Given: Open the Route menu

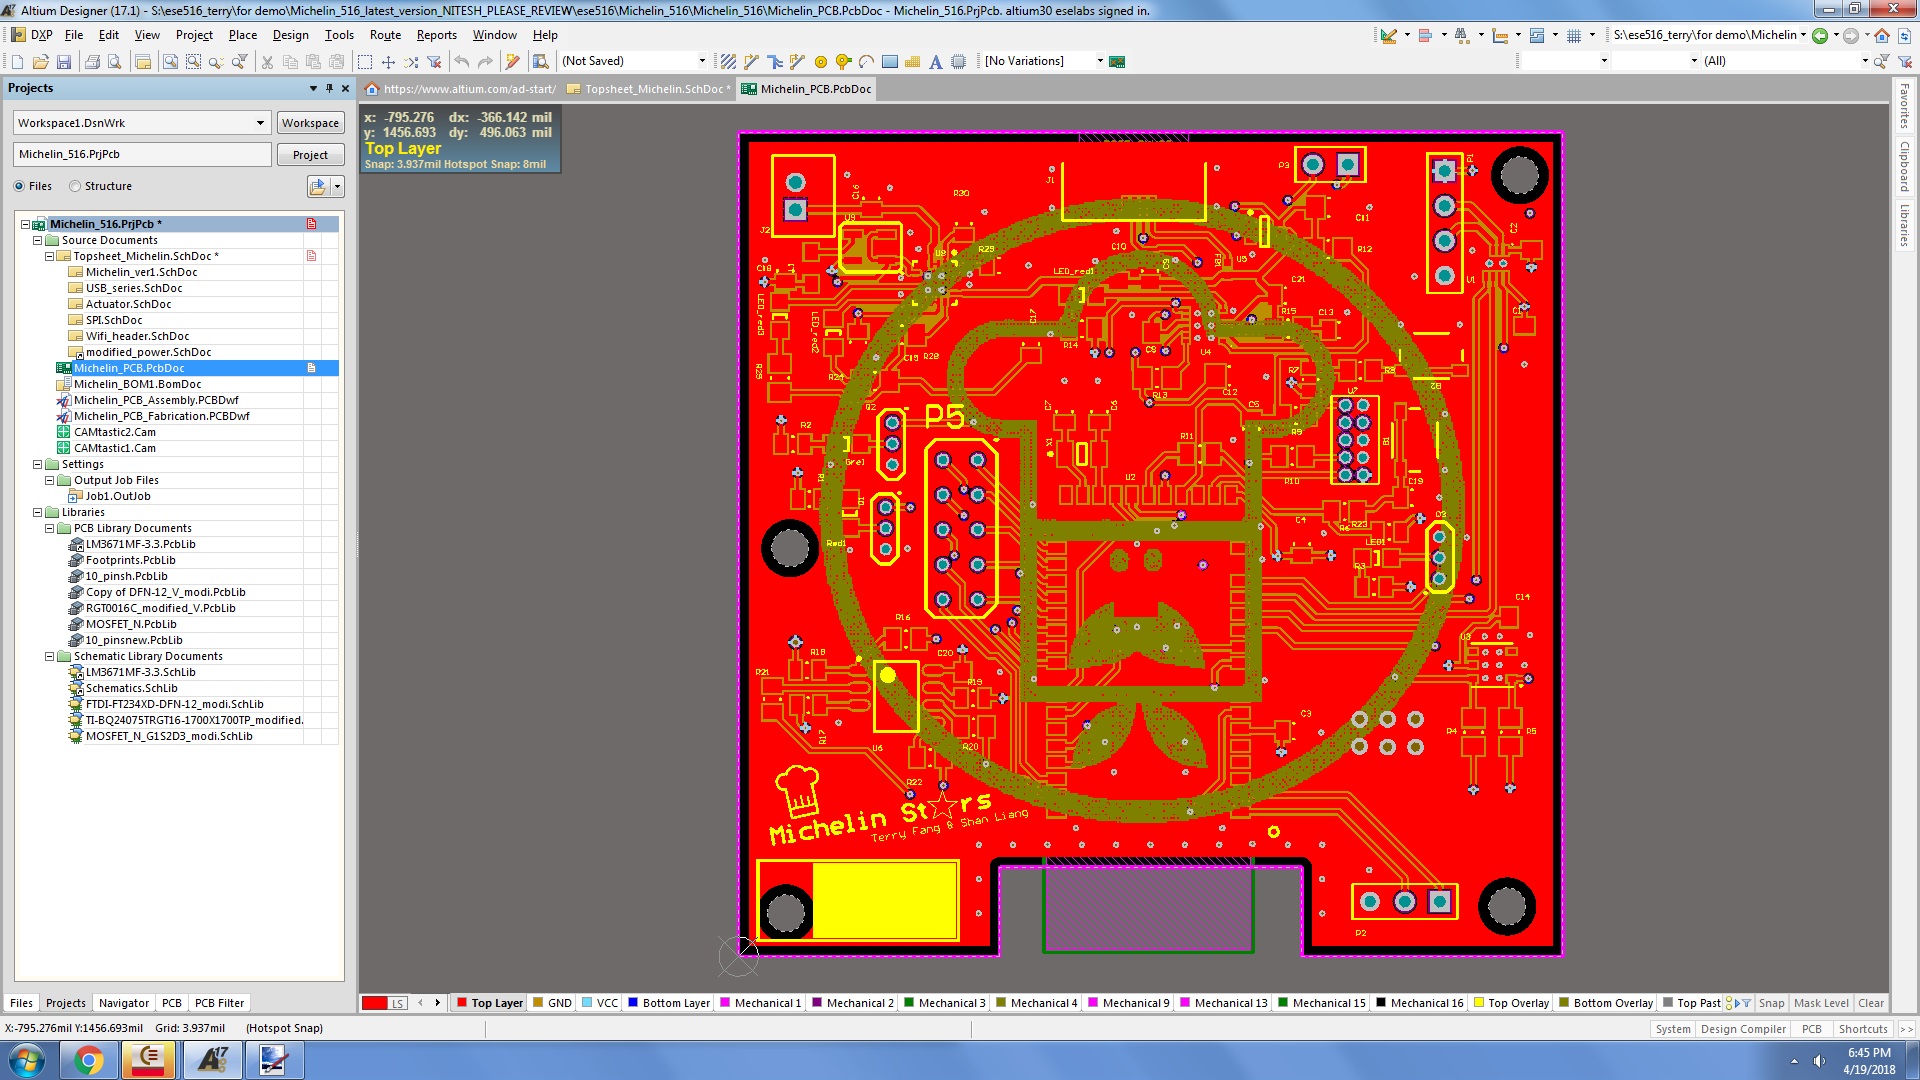Looking at the screenshot, I should pos(385,35).
